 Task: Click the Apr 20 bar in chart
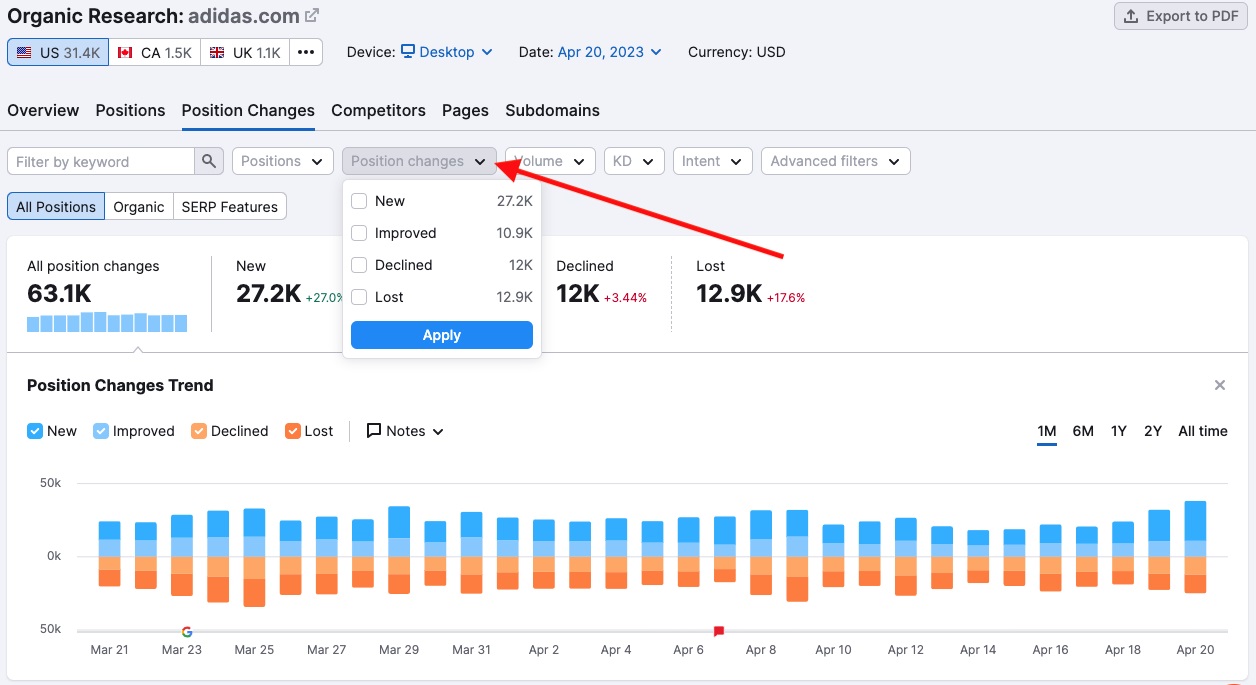[1195, 547]
